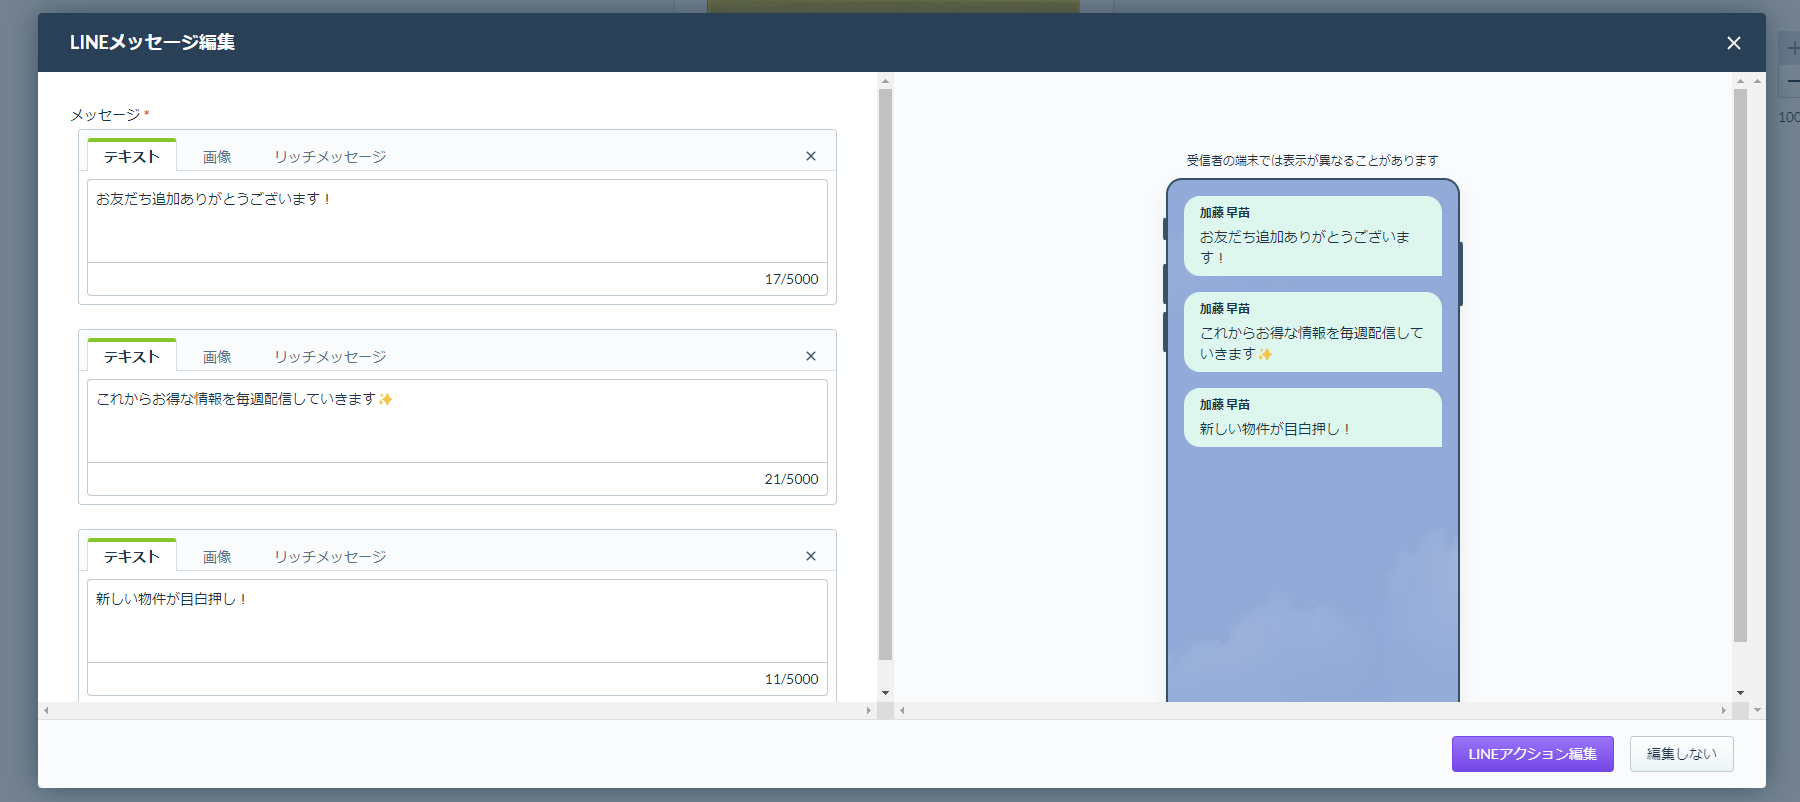Switch third message block to リッチメッセージ tab
This screenshot has height=802, width=1800.
[x=330, y=557]
